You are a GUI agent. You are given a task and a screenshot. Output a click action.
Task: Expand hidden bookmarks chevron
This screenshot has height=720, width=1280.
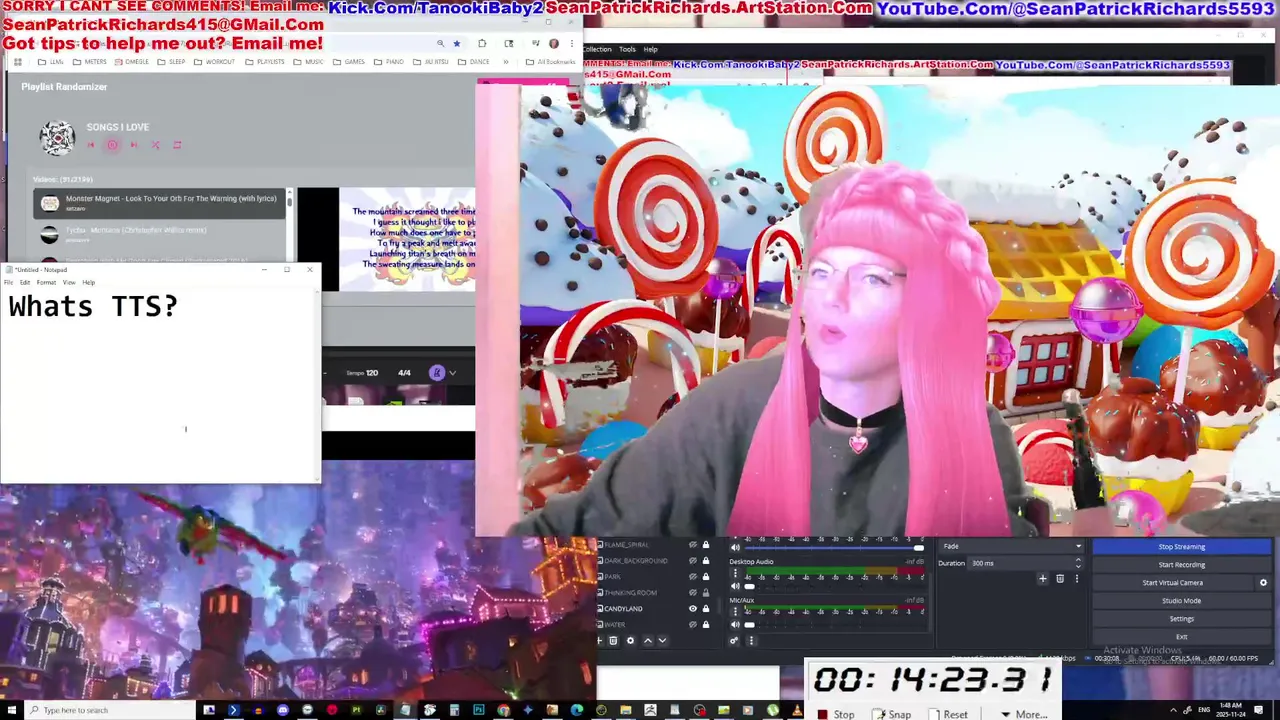(505, 62)
